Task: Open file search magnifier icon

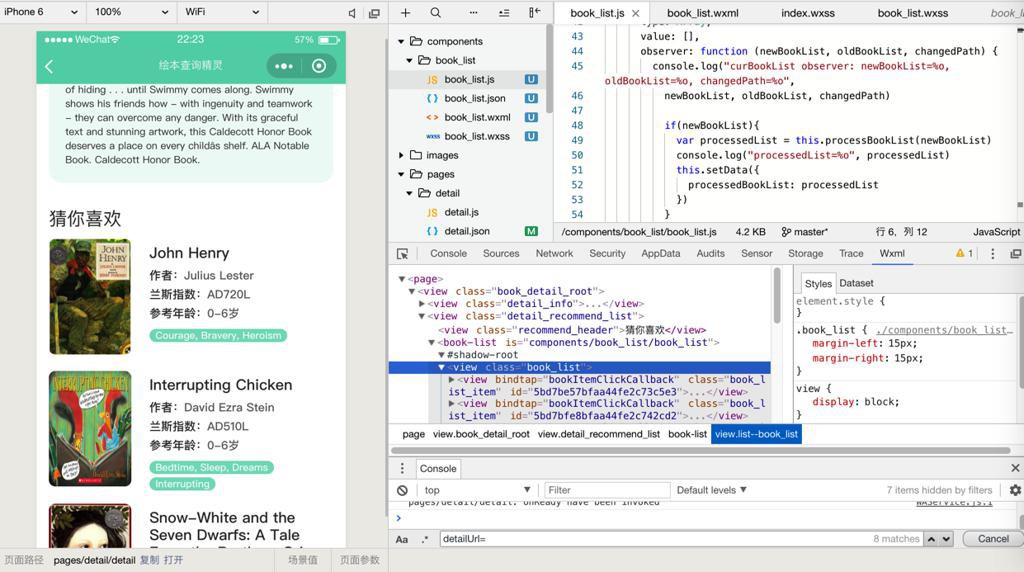Action: click(x=436, y=12)
